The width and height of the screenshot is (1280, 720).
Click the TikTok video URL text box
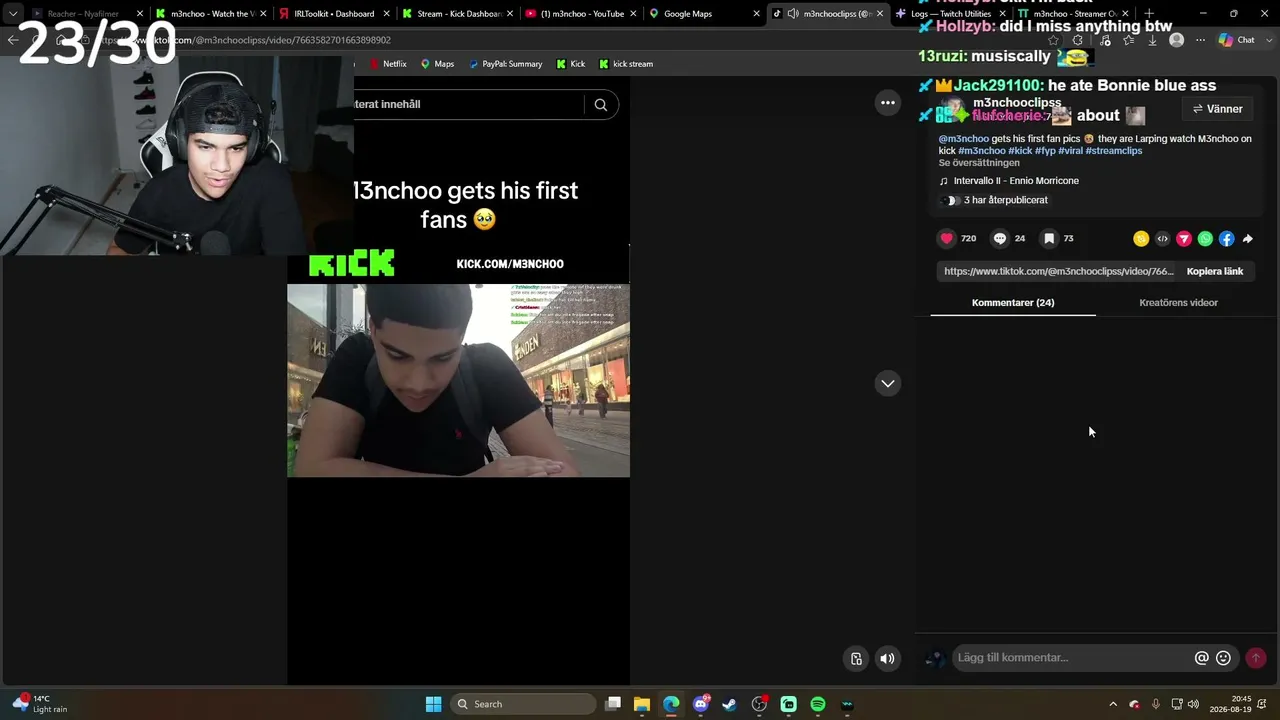(1059, 271)
